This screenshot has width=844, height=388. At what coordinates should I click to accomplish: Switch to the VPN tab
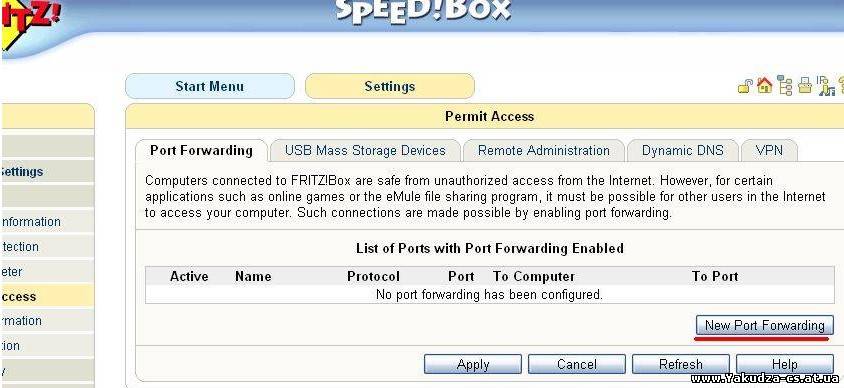click(769, 150)
